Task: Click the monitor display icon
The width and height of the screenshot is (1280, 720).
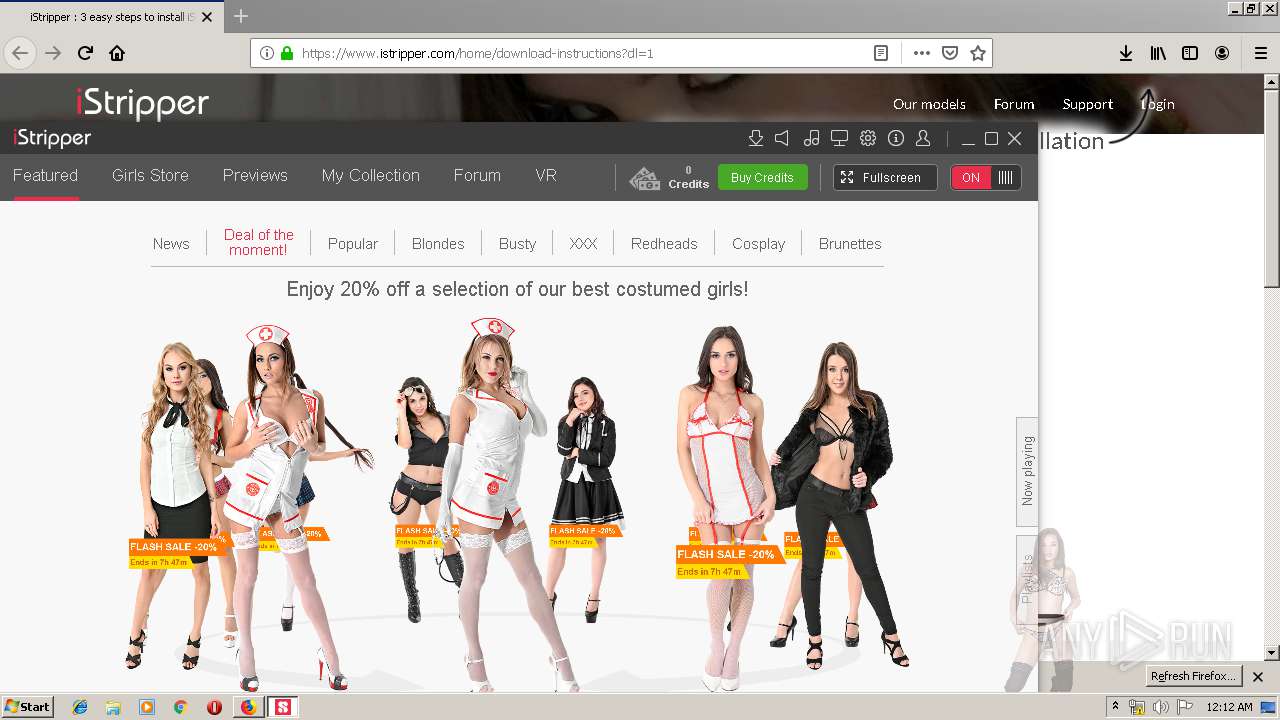Action: coord(840,138)
